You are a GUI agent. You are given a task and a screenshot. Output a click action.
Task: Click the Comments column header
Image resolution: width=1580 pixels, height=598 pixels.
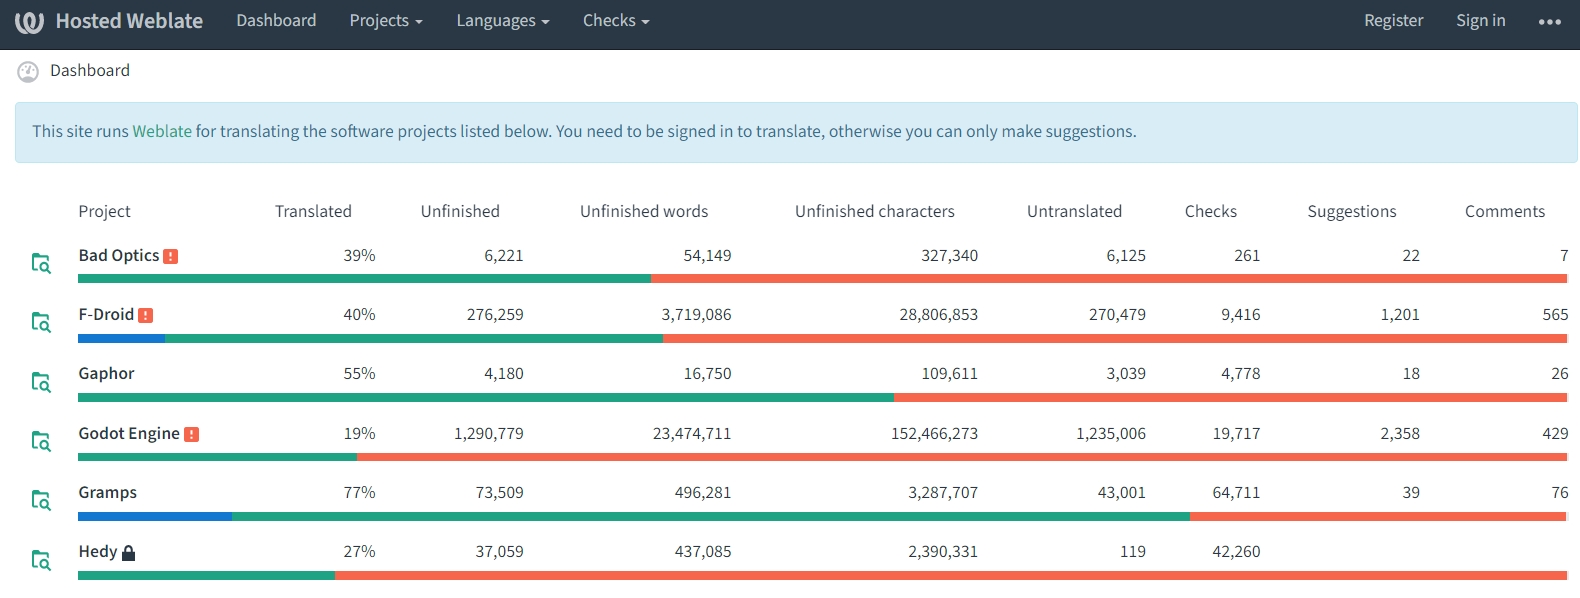(x=1505, y=211)
